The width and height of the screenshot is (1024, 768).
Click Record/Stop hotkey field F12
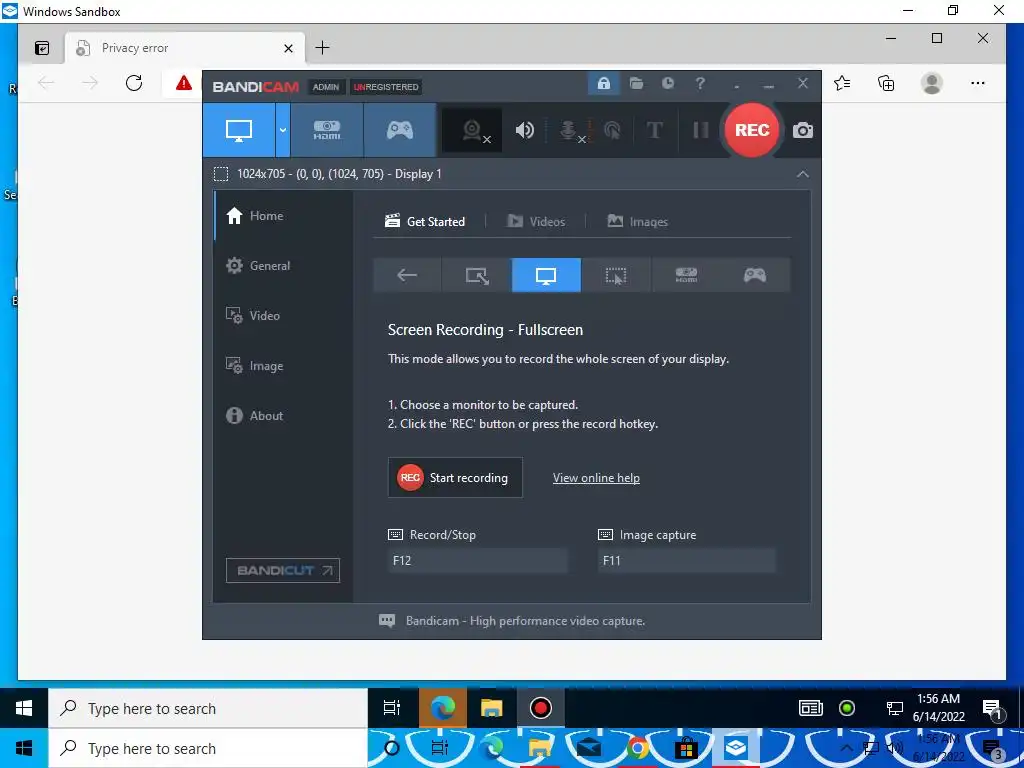(x=478, y=560)
